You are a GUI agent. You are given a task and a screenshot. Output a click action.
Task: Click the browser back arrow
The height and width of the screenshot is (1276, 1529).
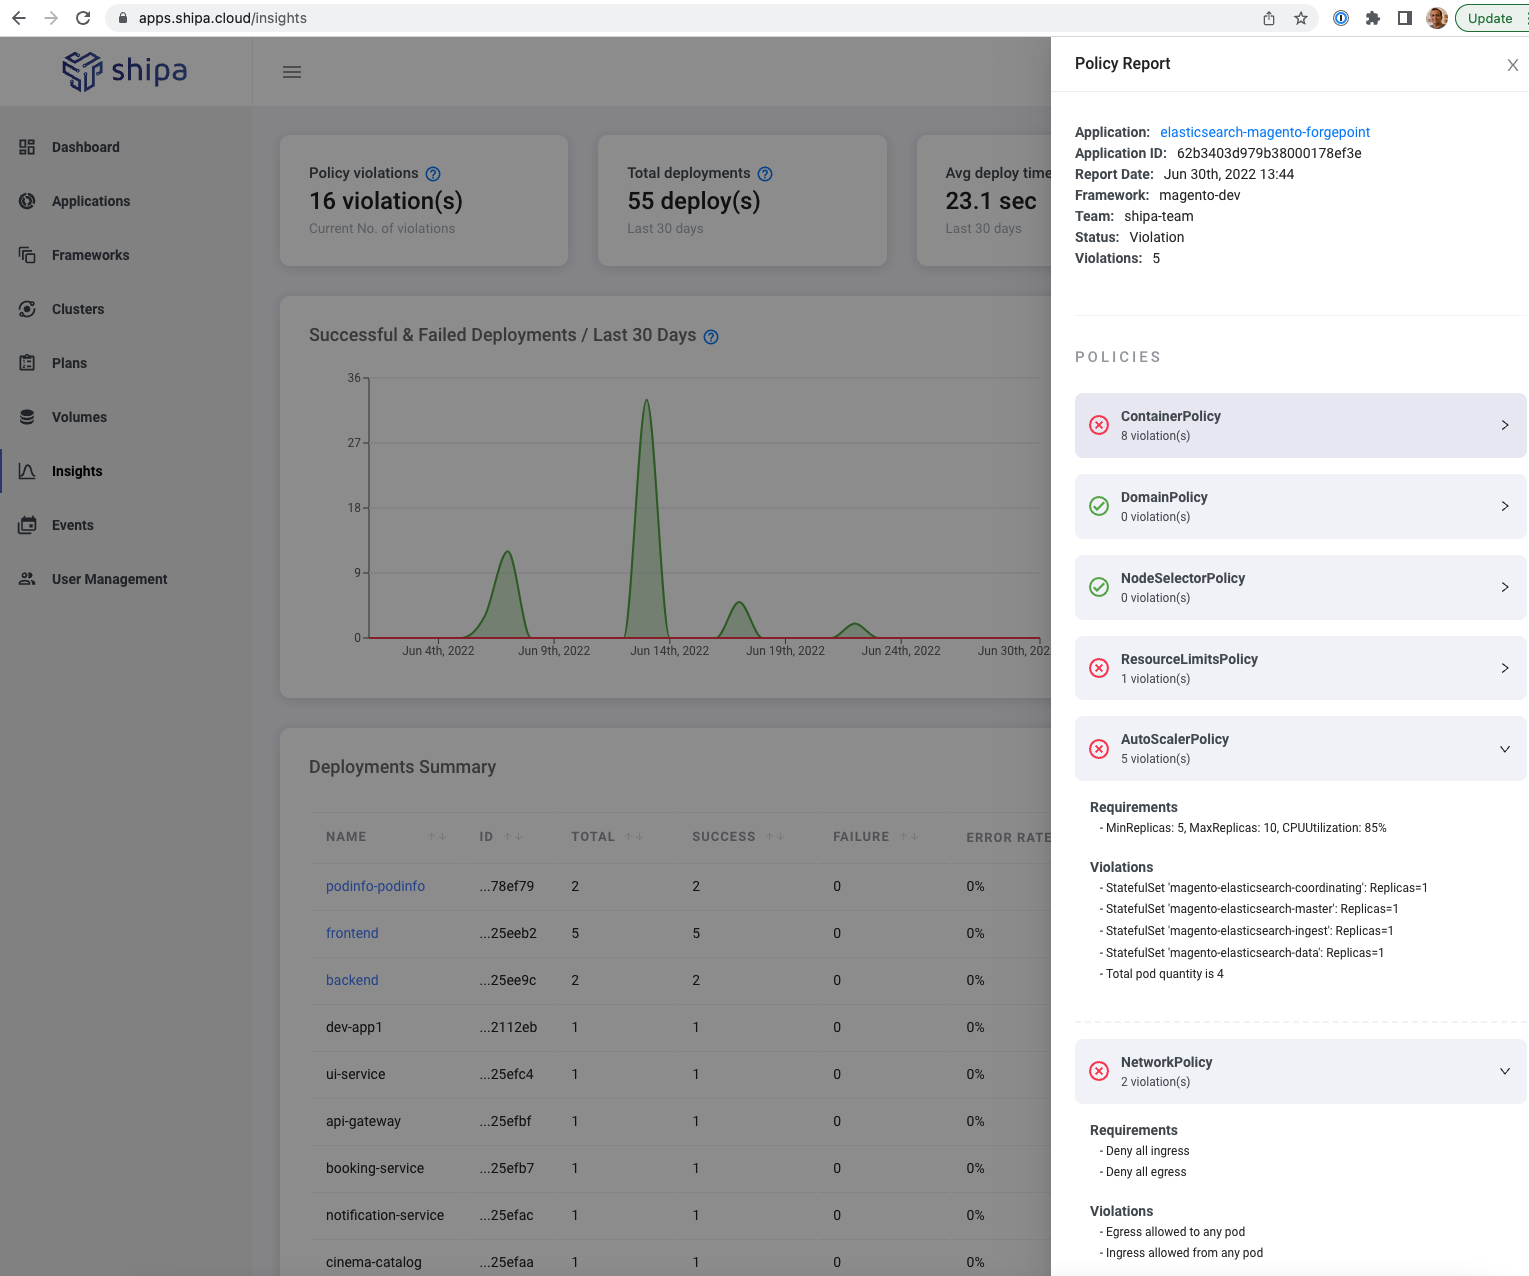coord(18,18)
